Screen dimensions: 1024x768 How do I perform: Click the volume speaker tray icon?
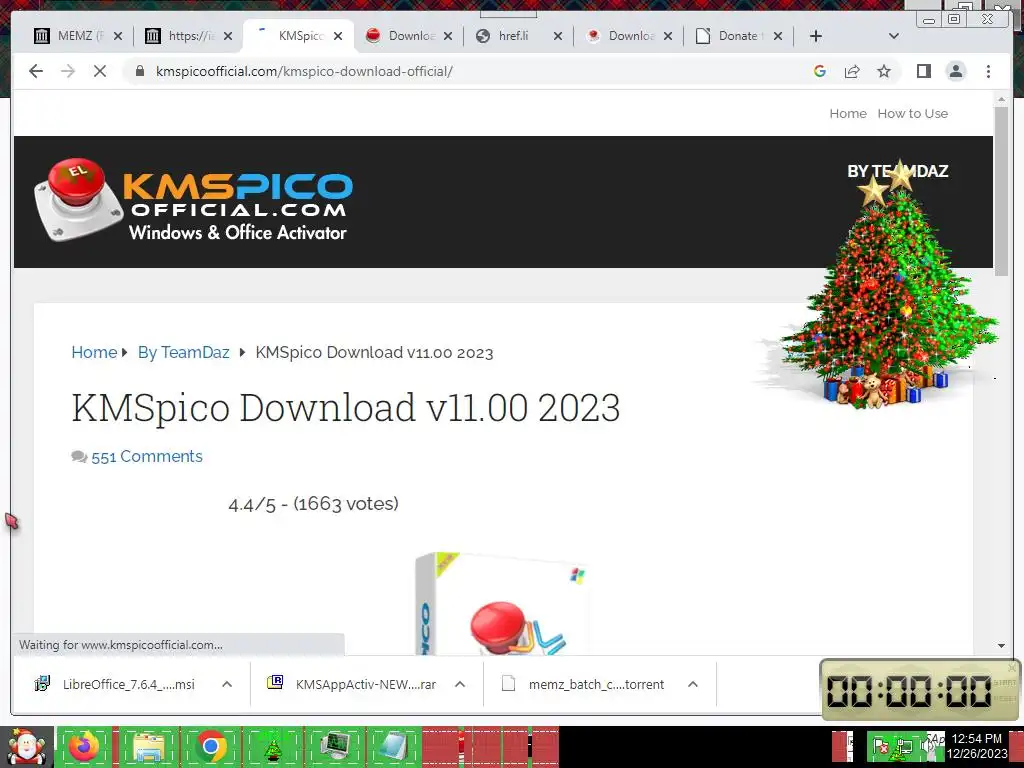[x=927, y=745]
